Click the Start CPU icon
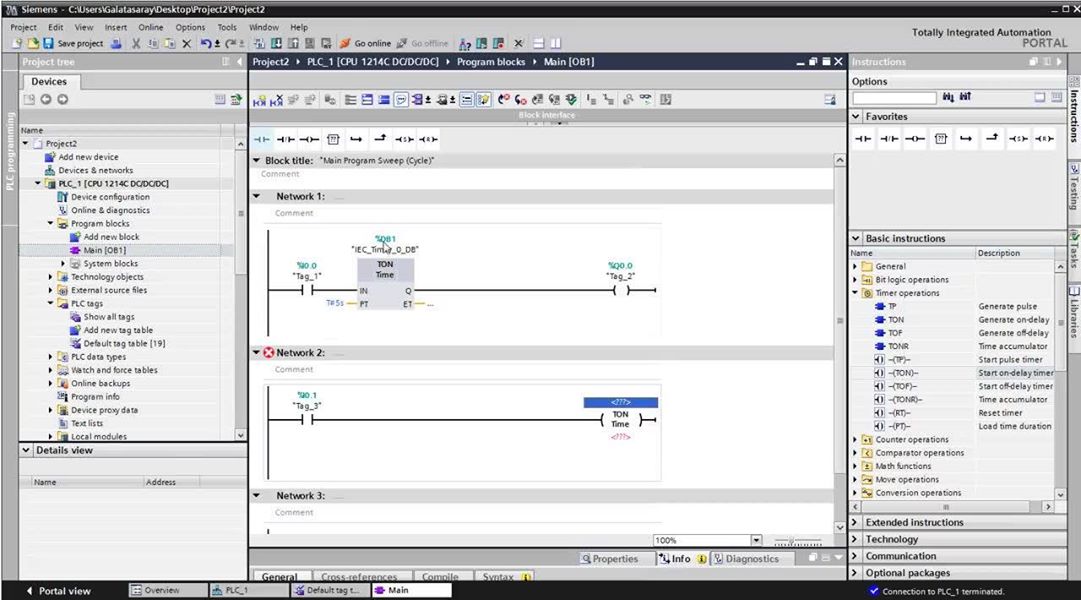Screen dimensions: 1081x600 [481, 43]
